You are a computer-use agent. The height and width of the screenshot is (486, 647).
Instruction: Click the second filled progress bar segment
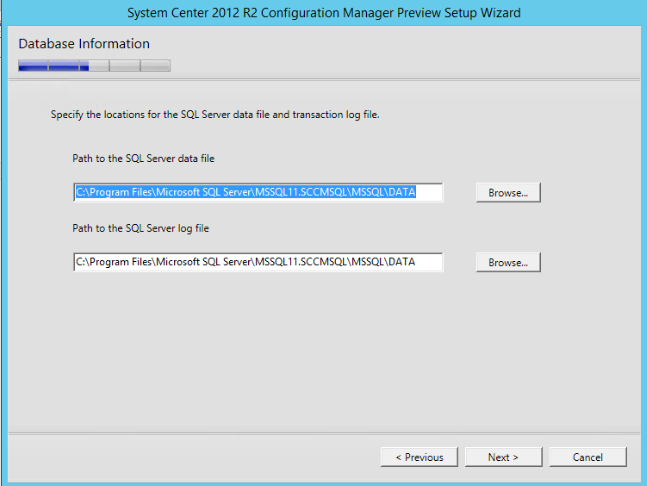63,66
